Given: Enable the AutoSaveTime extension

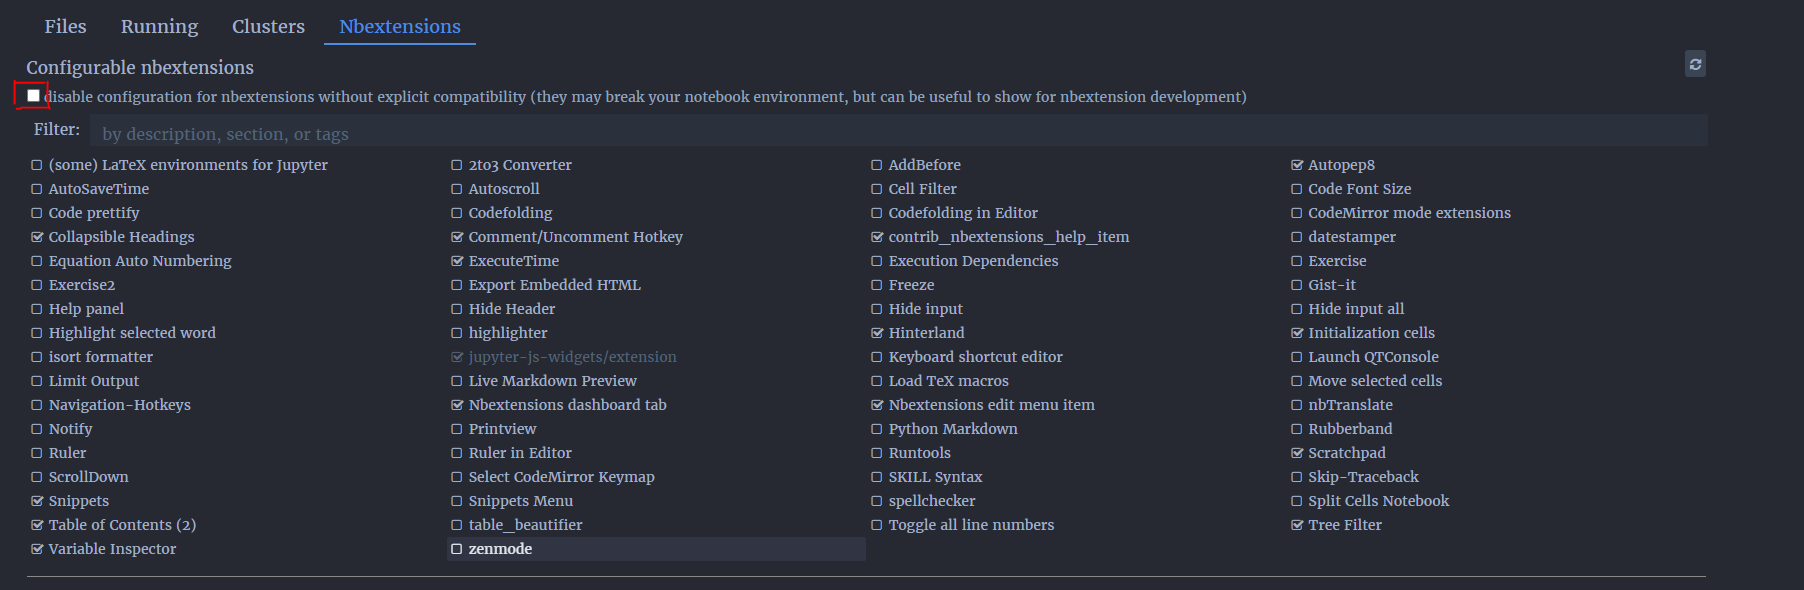Looking at the screenshot, I should [x=37, y=189].
